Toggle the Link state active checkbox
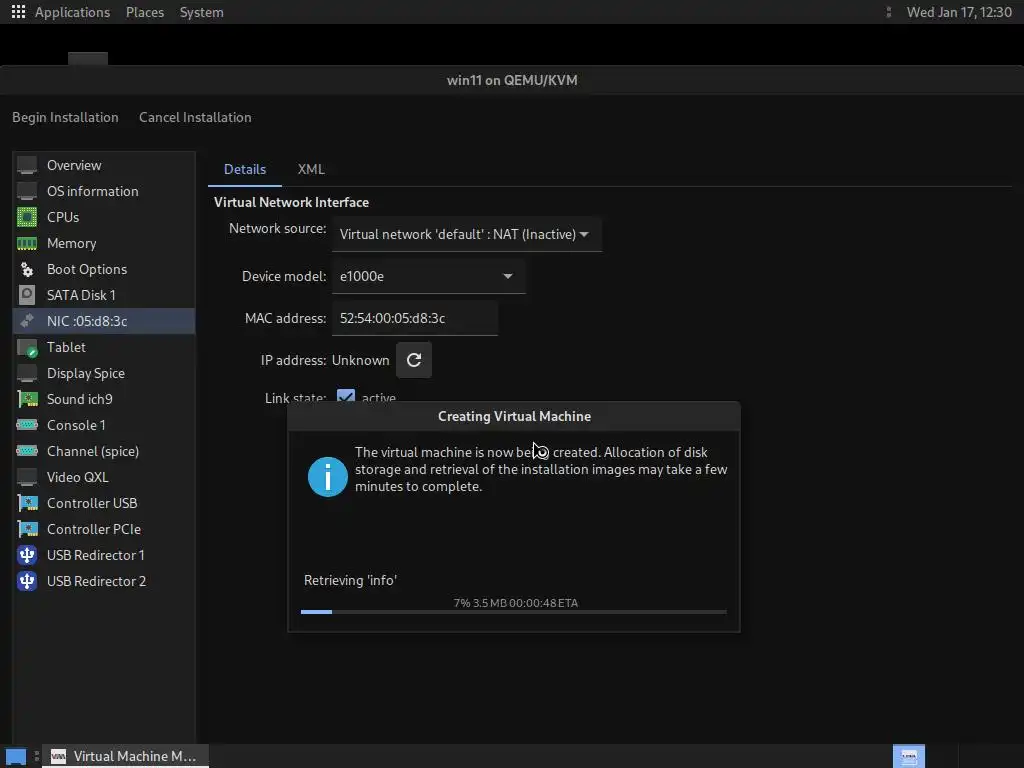 point(346,397)
